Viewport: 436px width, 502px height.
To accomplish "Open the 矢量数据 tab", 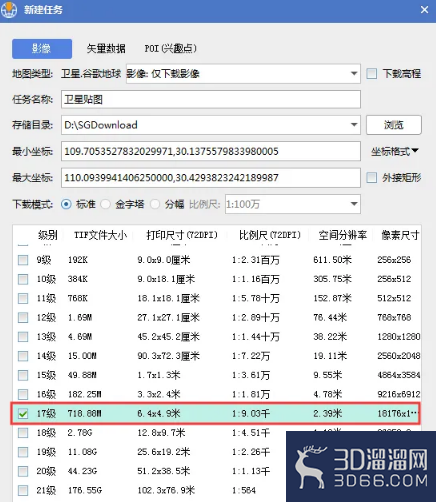I will tap(106, 49).
